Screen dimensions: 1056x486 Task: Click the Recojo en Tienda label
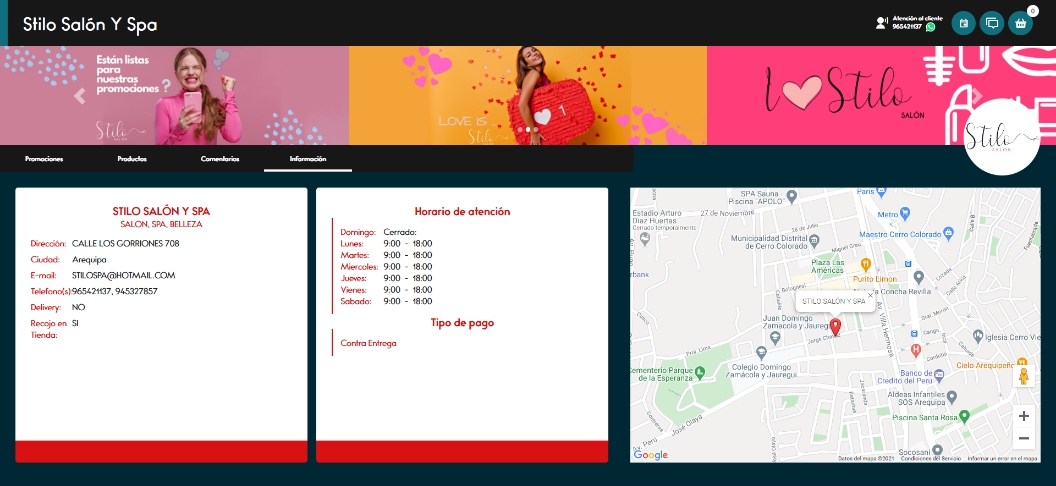pos(48,329)
